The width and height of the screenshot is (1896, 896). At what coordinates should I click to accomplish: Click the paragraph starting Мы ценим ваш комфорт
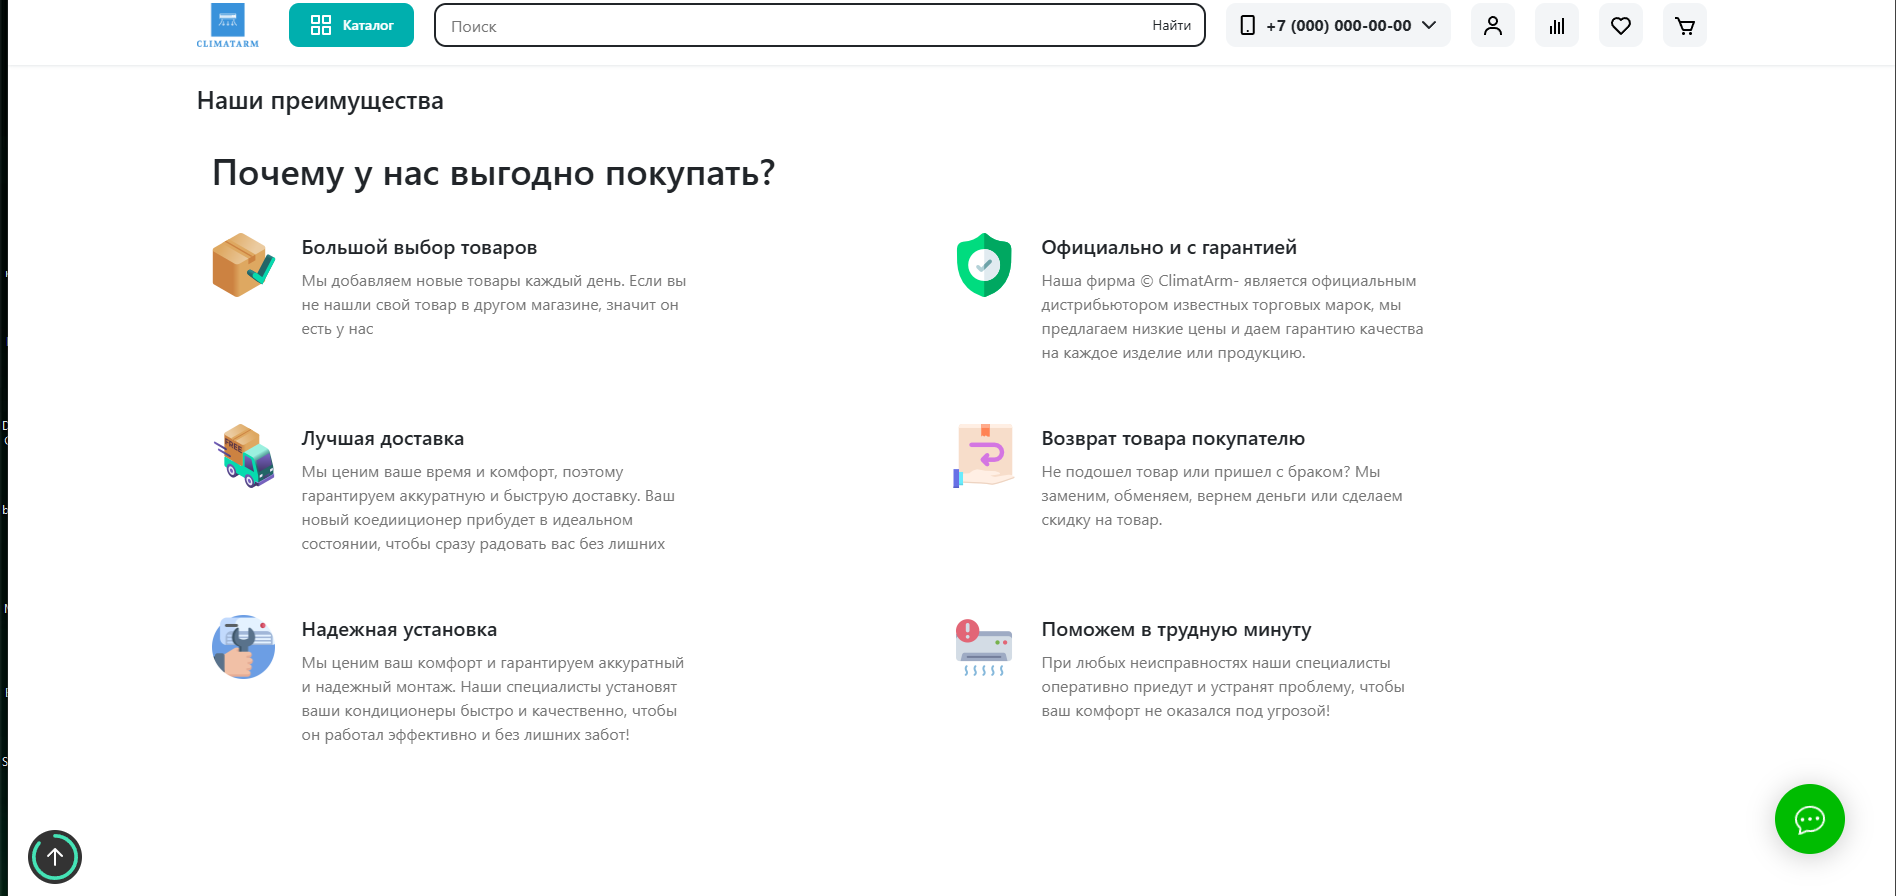tap(493, 699)
